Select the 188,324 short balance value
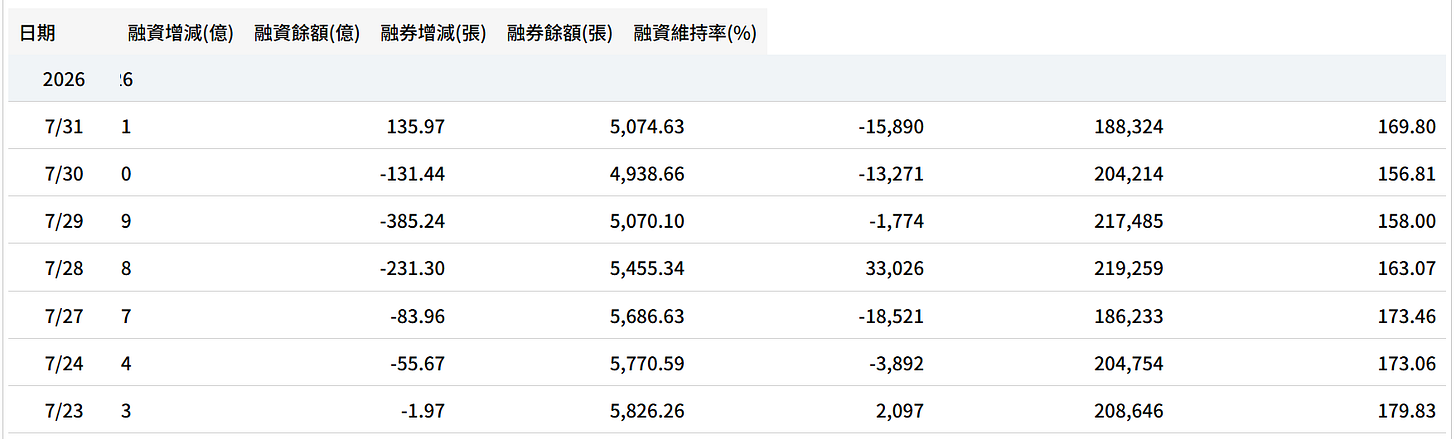1456x439 pixels. click(1129, 127)
